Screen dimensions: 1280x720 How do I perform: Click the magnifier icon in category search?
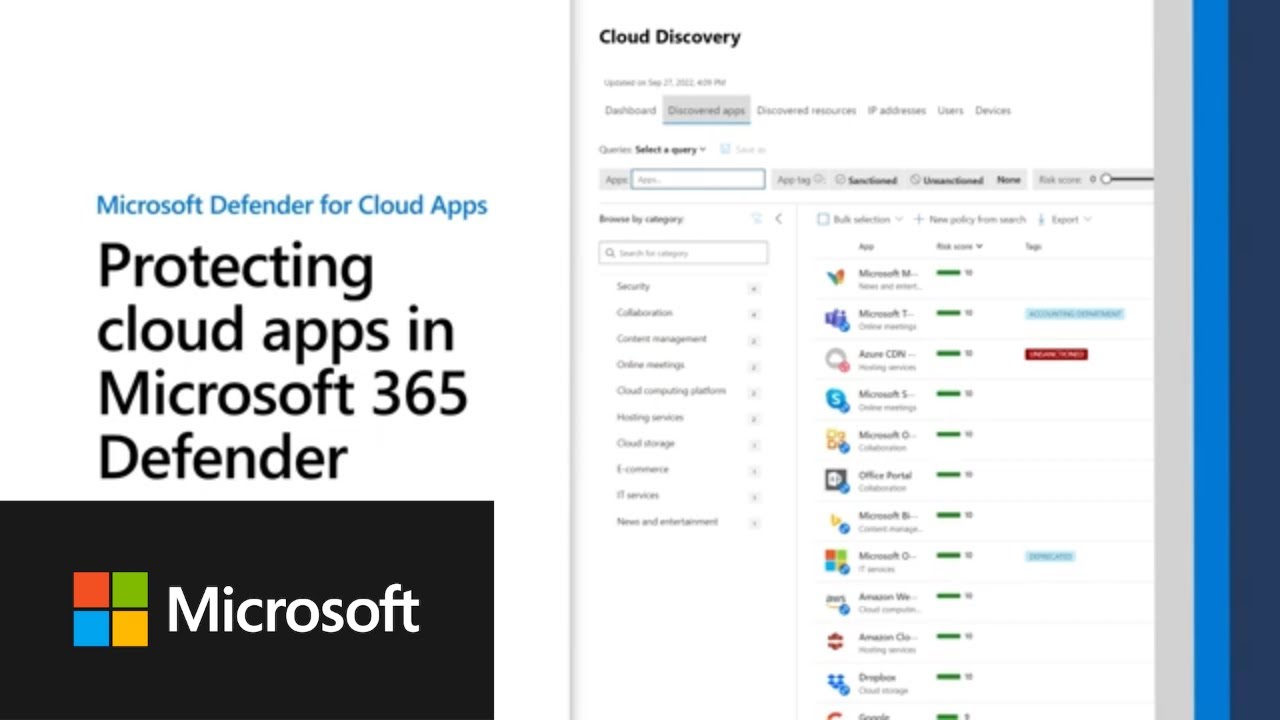(x=610, y=253)
